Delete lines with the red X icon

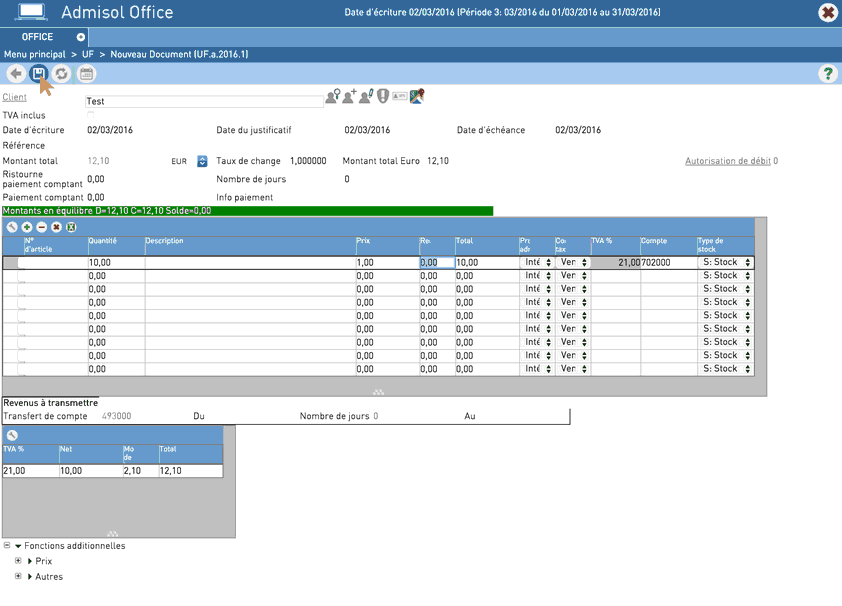[x=56, y=227]
